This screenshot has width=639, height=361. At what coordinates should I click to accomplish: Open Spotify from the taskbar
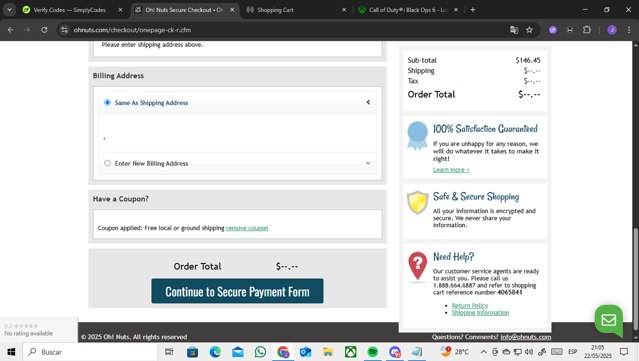point(372,352)
